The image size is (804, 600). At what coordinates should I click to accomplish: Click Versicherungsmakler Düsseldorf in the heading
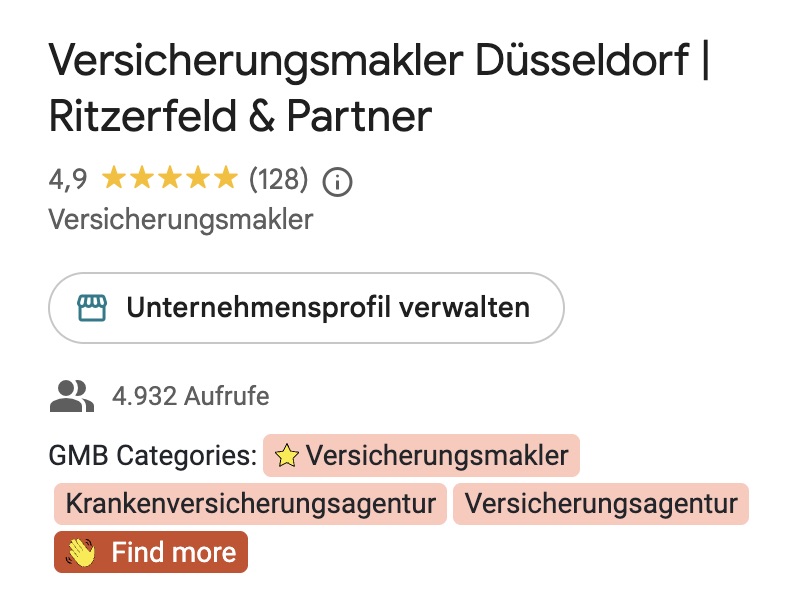[369, 61]
